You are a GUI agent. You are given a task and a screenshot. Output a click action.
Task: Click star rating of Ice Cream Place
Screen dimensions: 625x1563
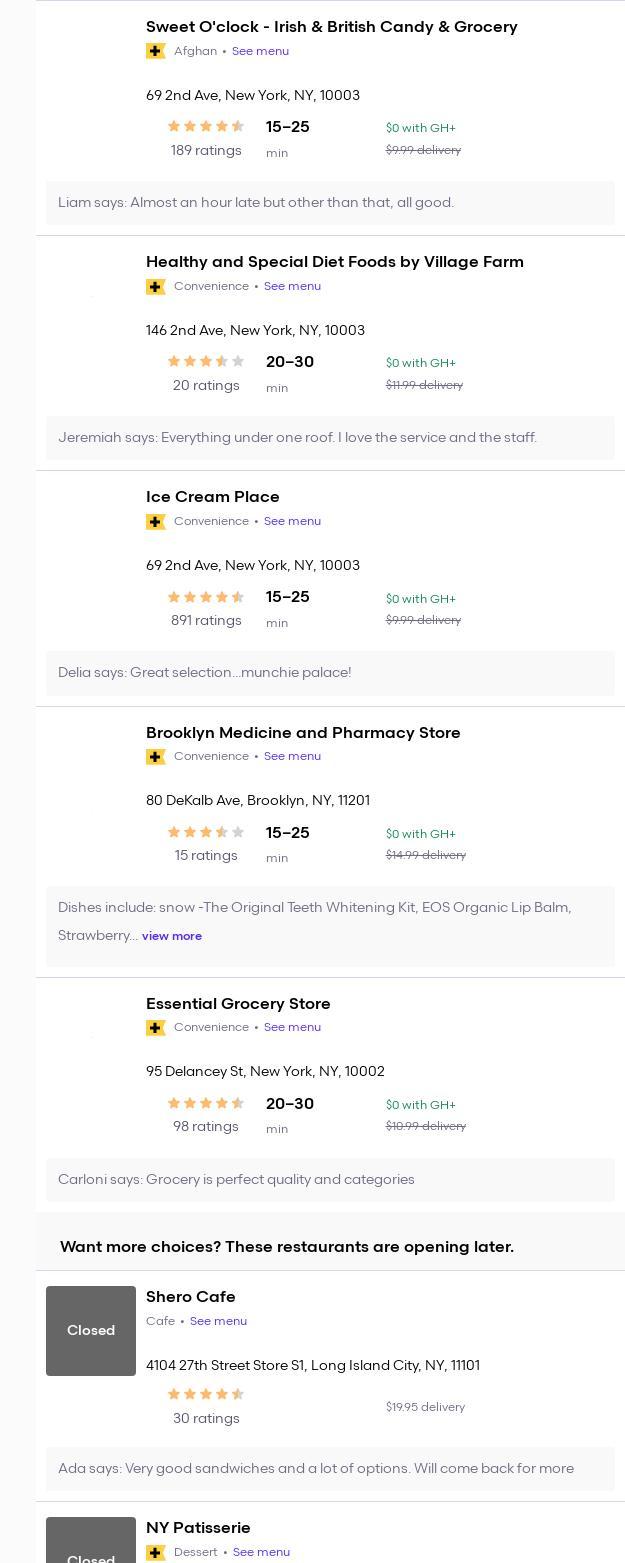tap(206, 597)
